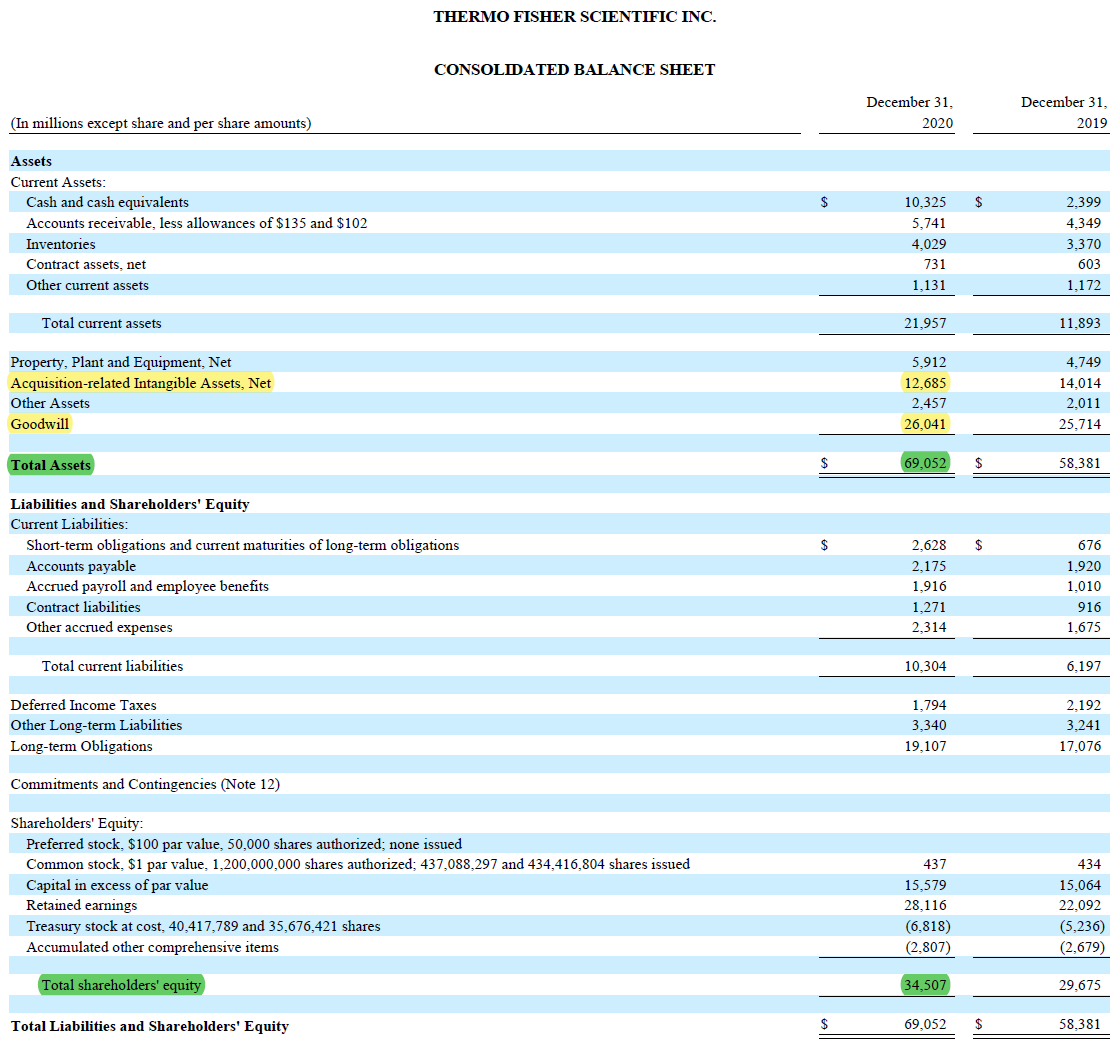Screen dimensions: 1117x1045
Task: Click the 'Other Long-term Liabilities' label
Action: click(96, 725)
